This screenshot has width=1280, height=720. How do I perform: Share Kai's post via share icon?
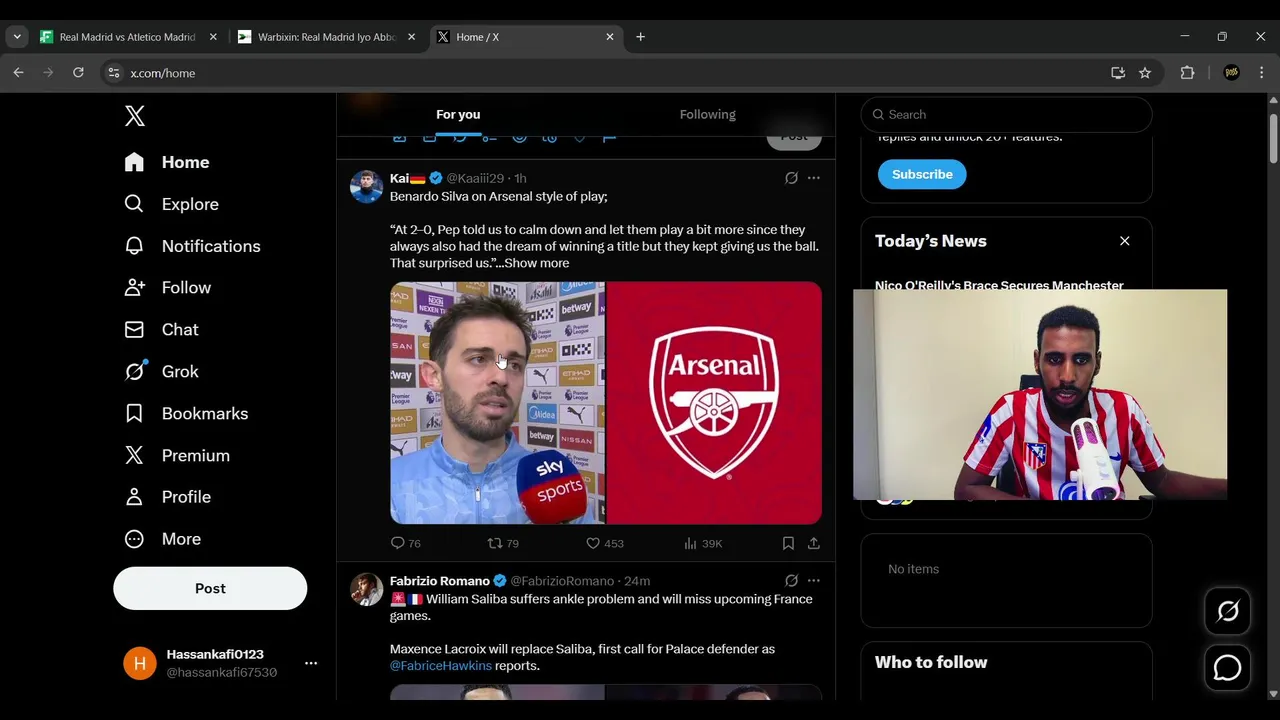point(814,543)
